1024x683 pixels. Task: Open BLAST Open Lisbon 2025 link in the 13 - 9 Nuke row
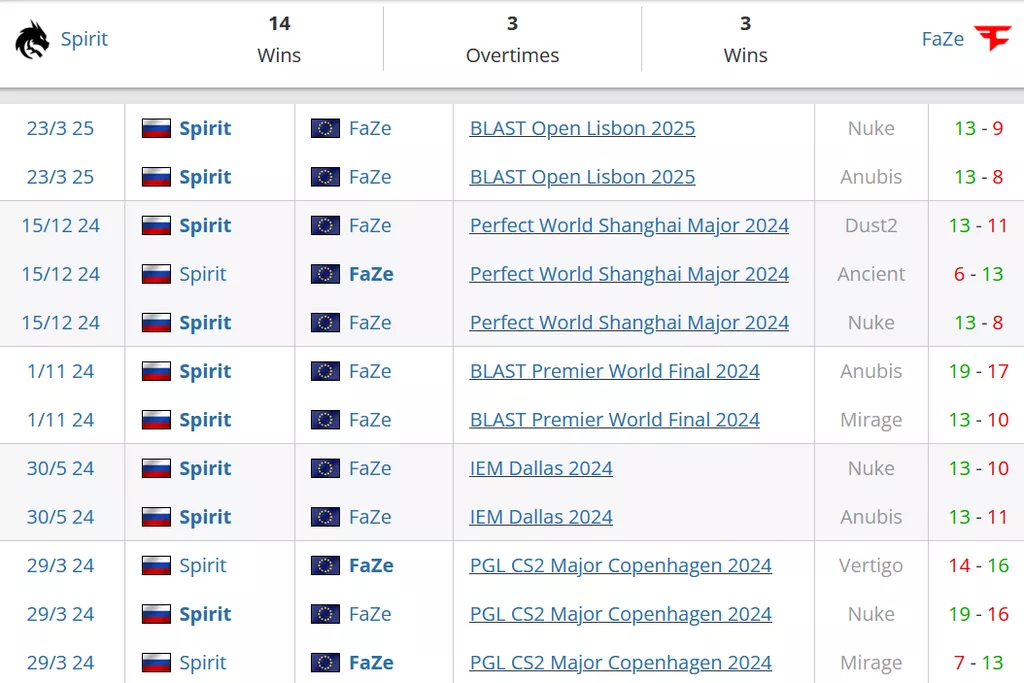pos(582,128)
